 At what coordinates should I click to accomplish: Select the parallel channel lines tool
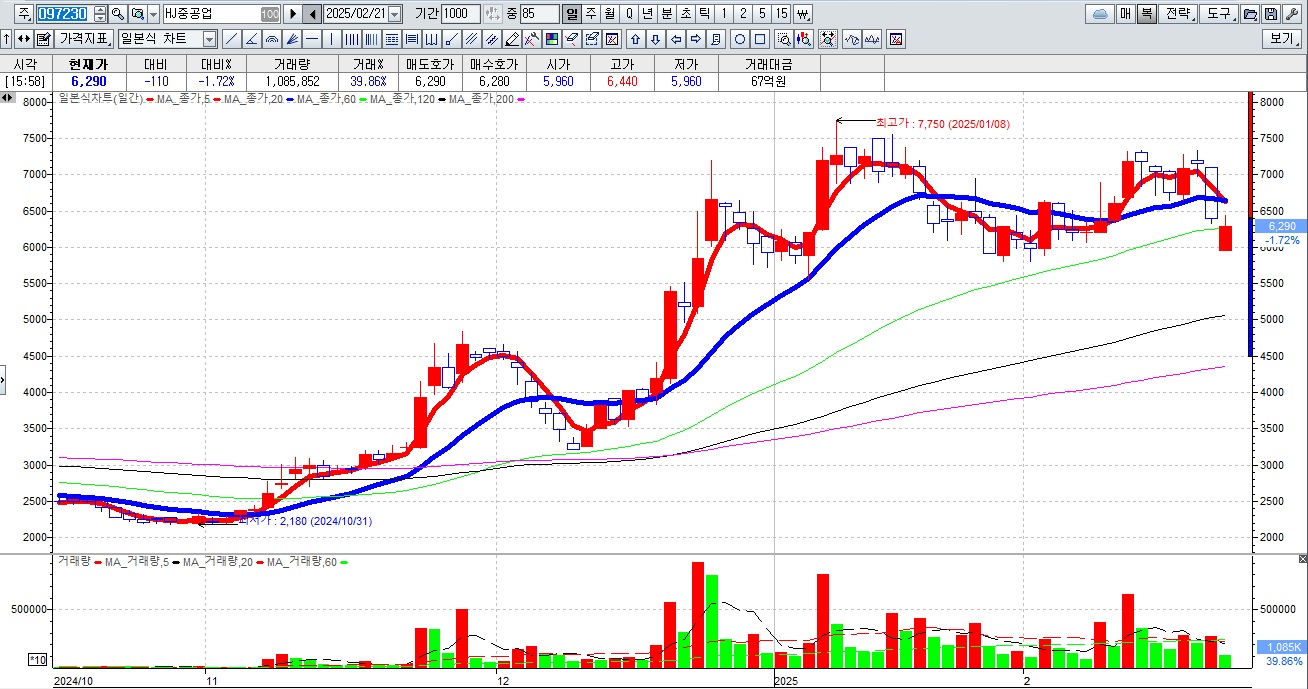pos(470,39)
